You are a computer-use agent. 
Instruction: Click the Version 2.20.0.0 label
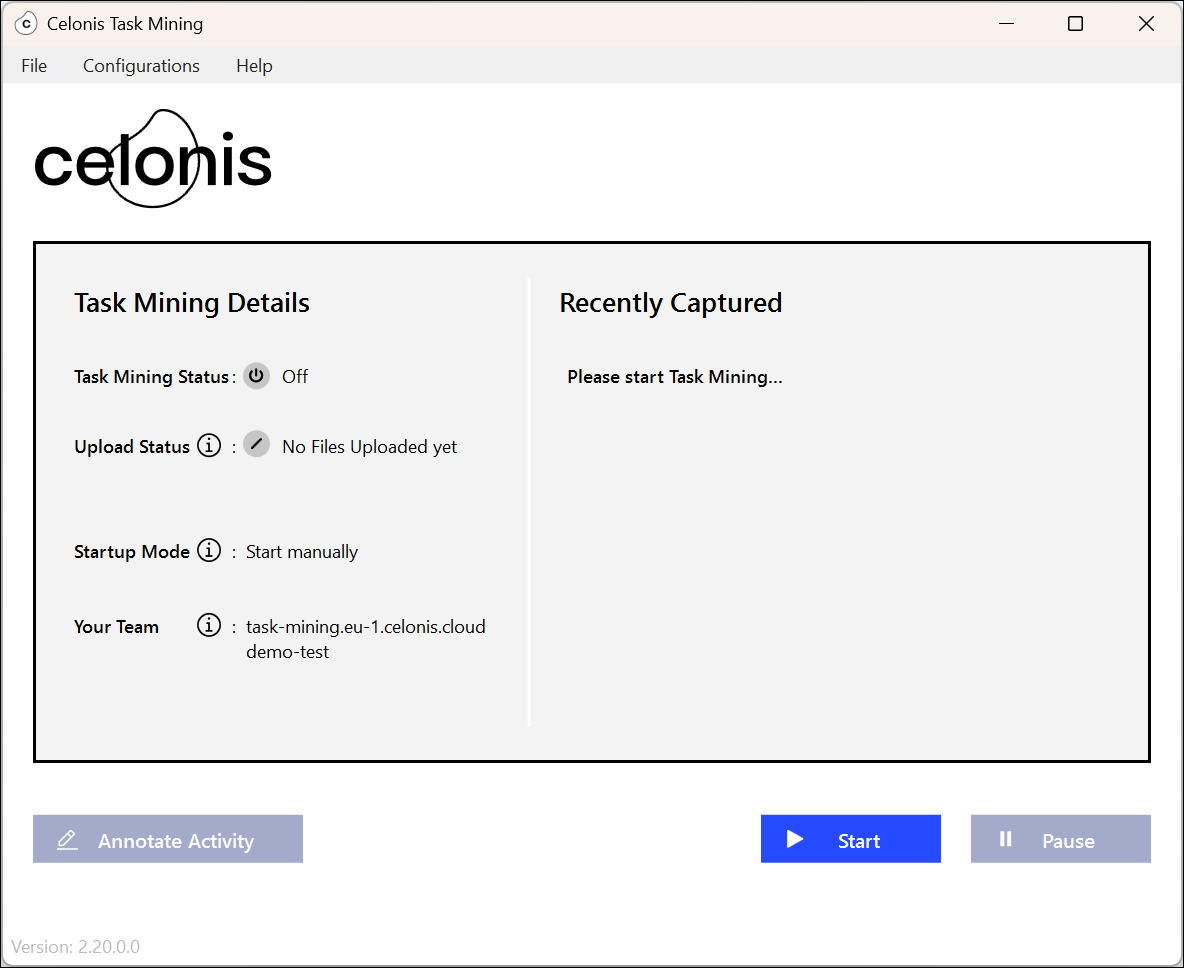point(75,946)
